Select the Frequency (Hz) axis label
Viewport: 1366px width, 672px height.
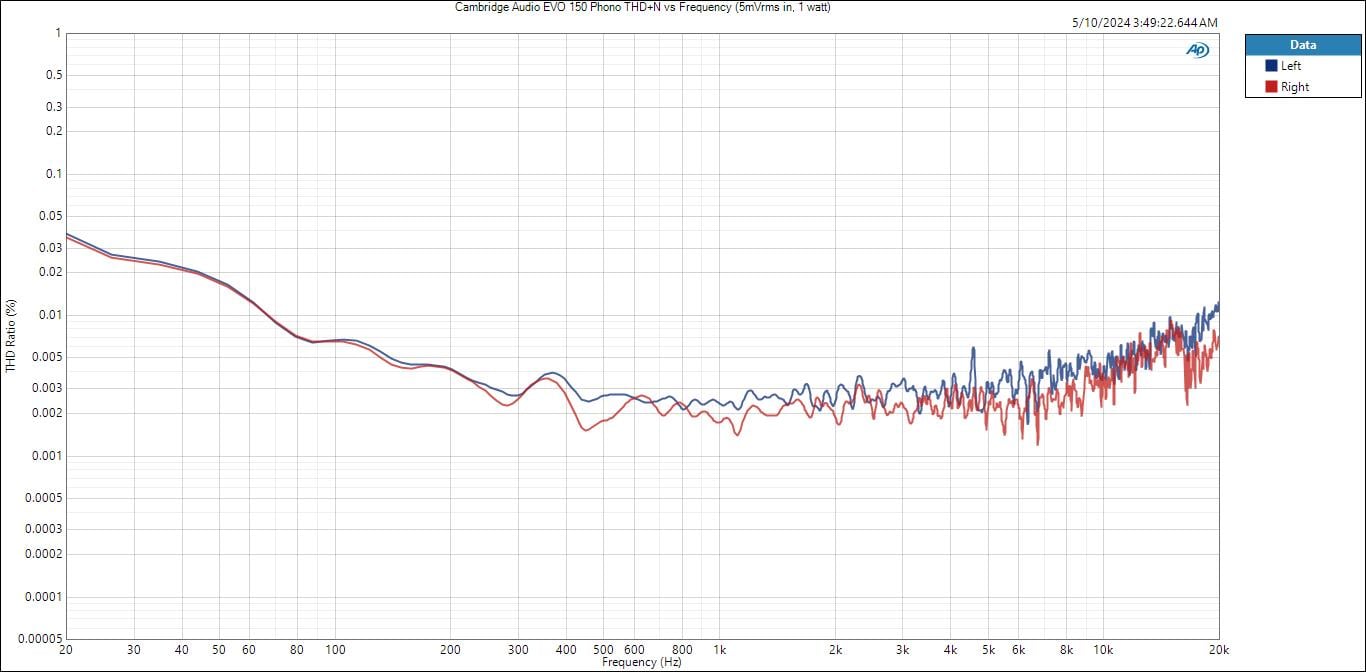click(x=642, y=662)
